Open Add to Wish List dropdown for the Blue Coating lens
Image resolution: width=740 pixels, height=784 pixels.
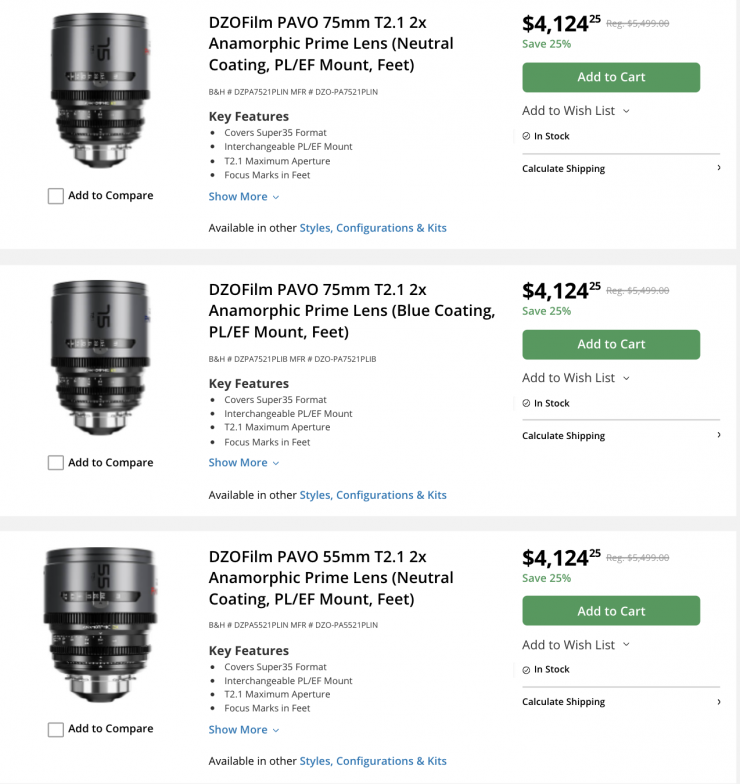click(576, 378)
